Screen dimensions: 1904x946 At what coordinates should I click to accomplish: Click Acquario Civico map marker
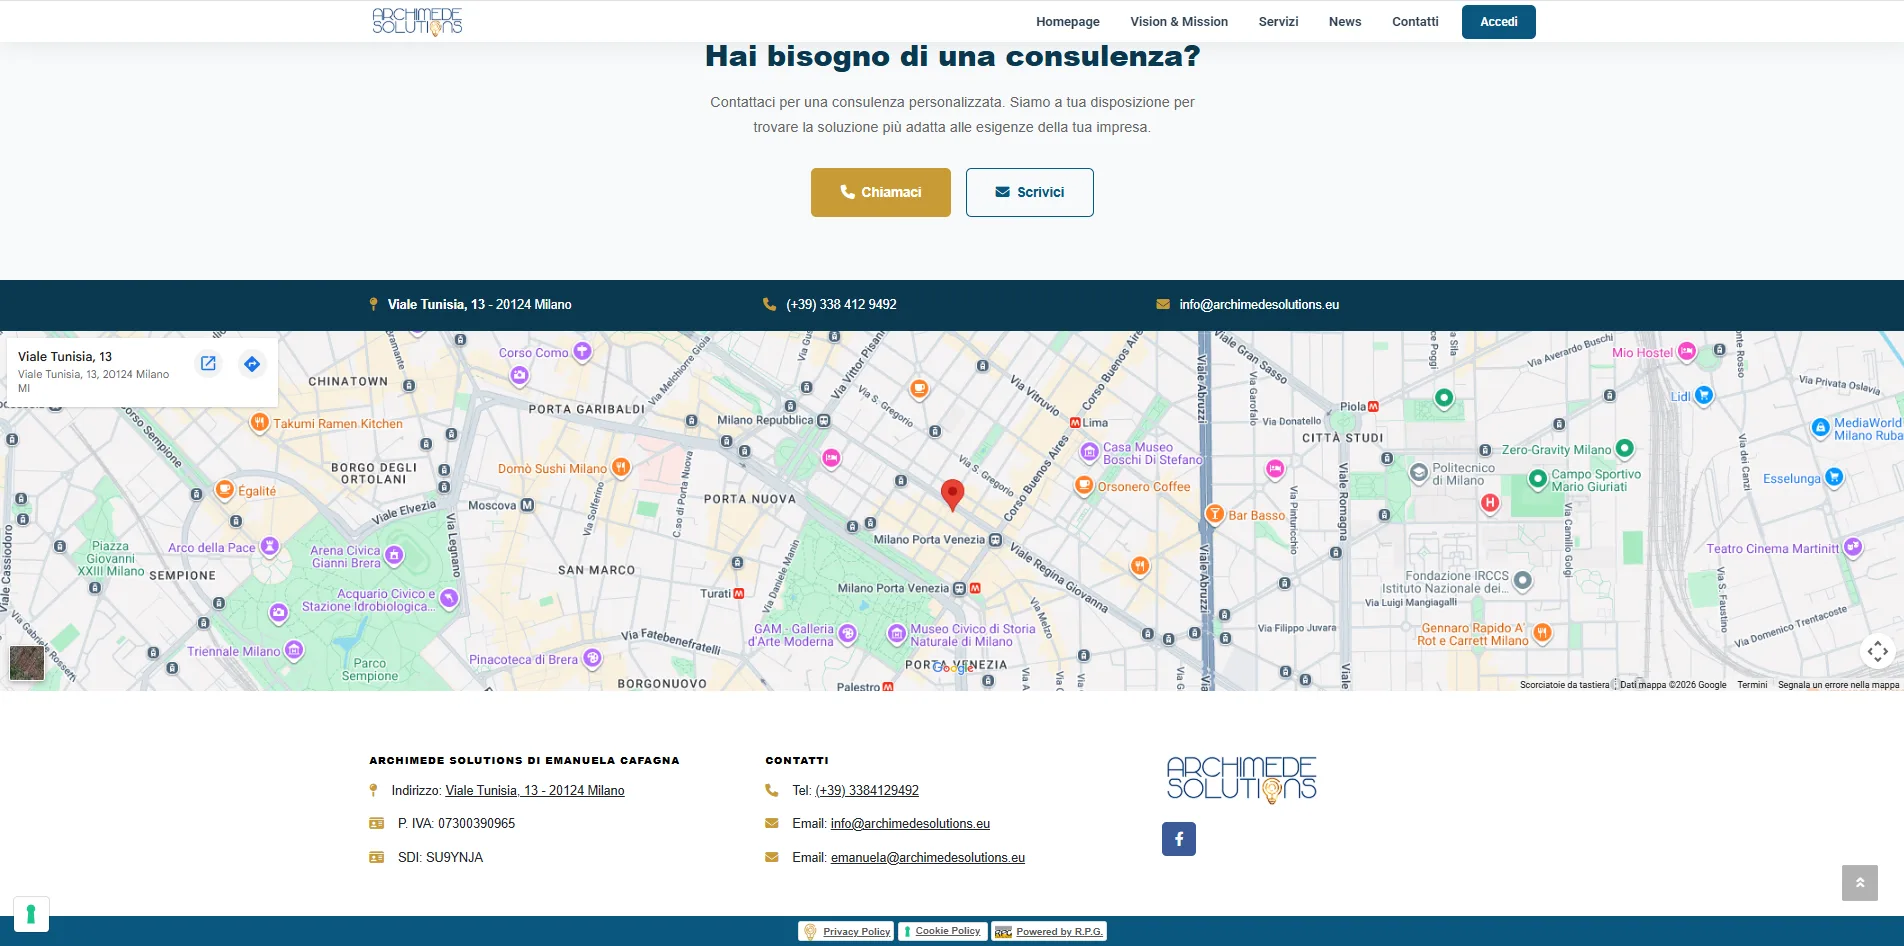449,598
